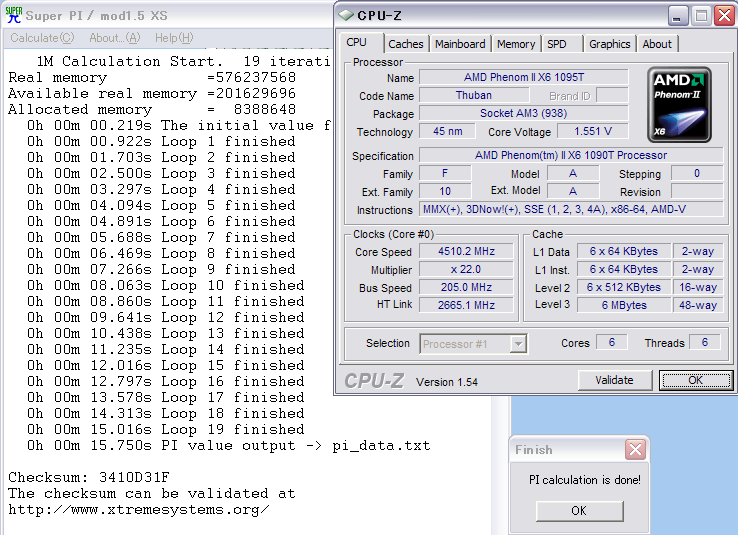Switch to the Graphics tab

pyautogui.click(x=610, y=44)
